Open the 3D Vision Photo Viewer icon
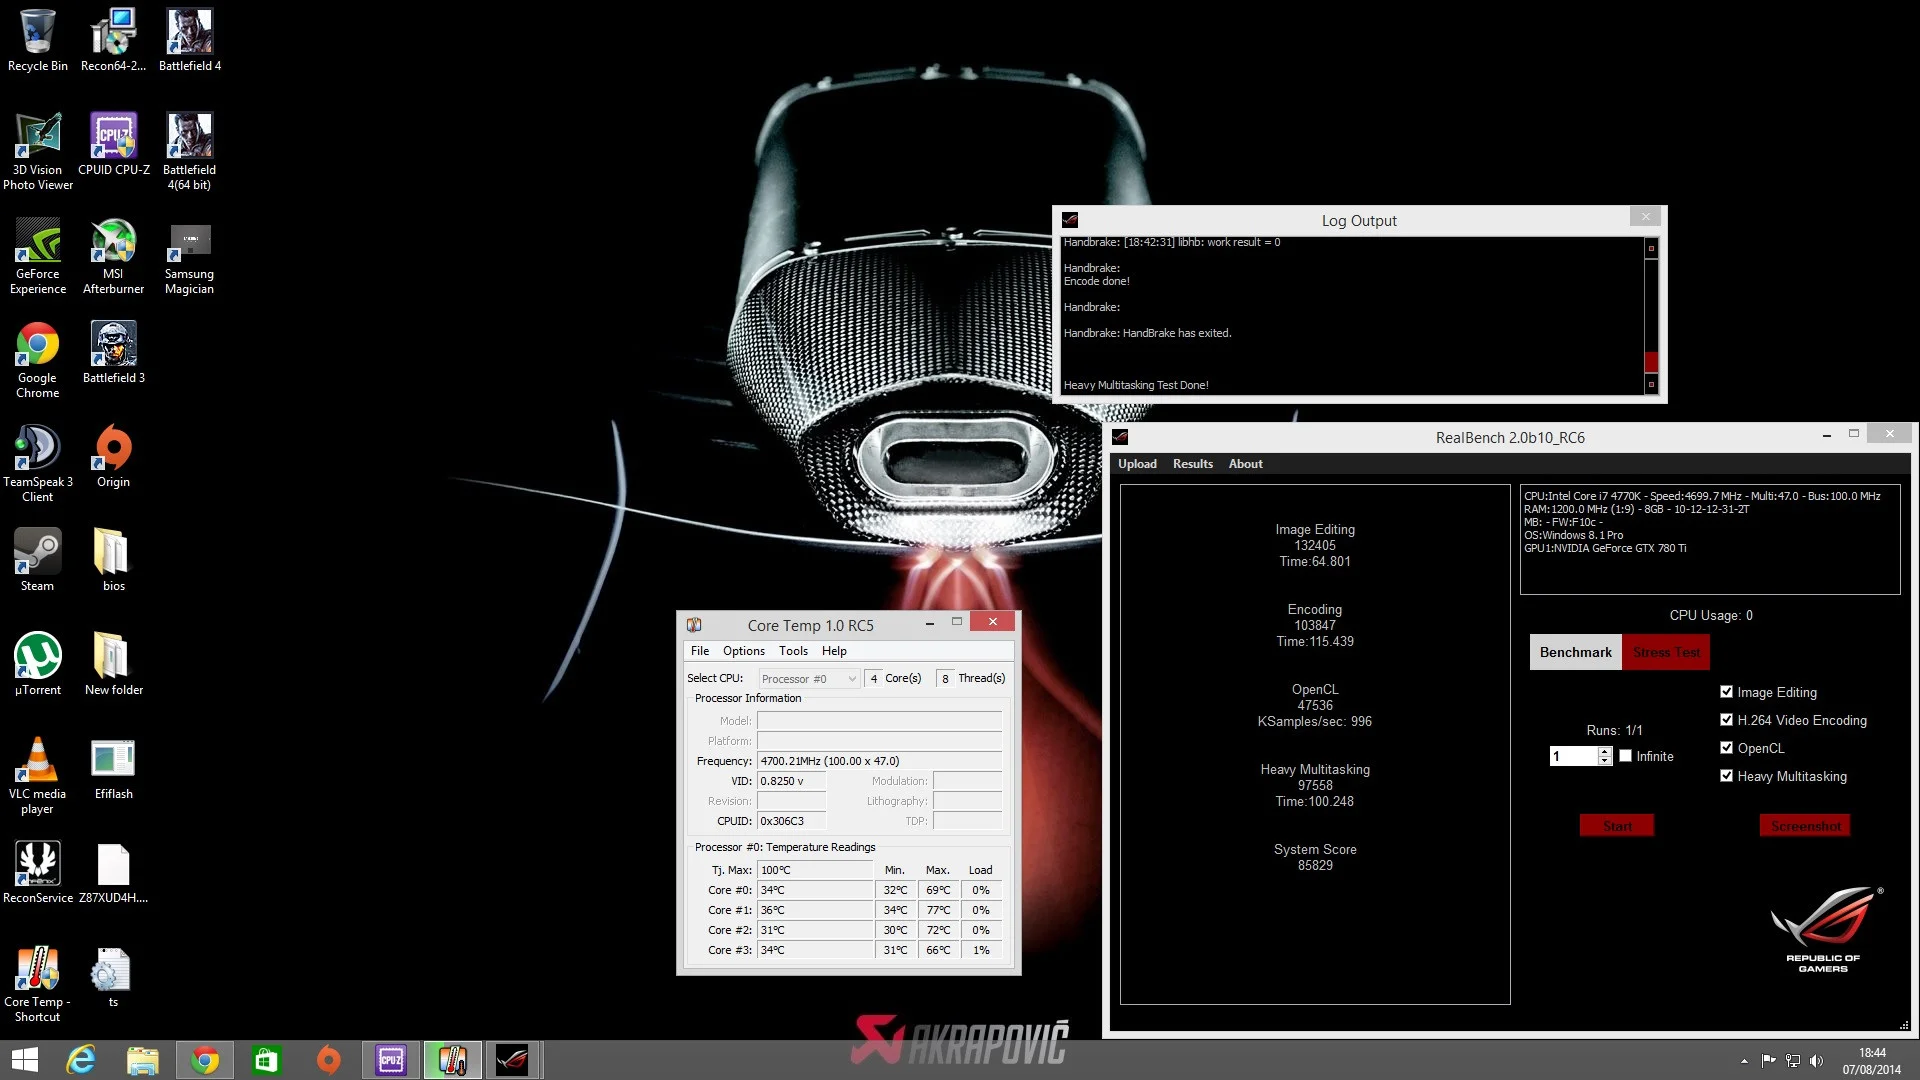 [x=38, y=153]
